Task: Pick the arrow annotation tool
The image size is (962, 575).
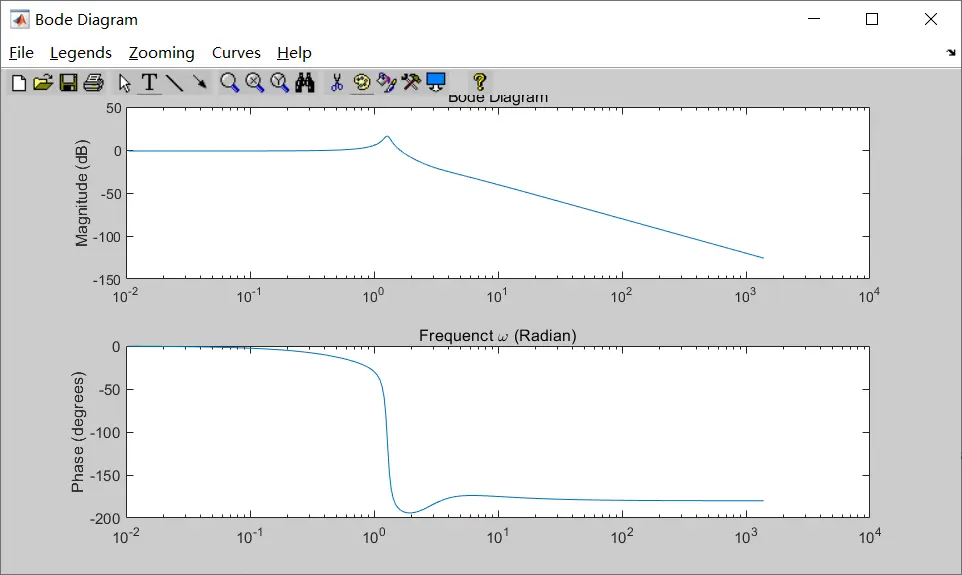Action: (x=200, y=83)
